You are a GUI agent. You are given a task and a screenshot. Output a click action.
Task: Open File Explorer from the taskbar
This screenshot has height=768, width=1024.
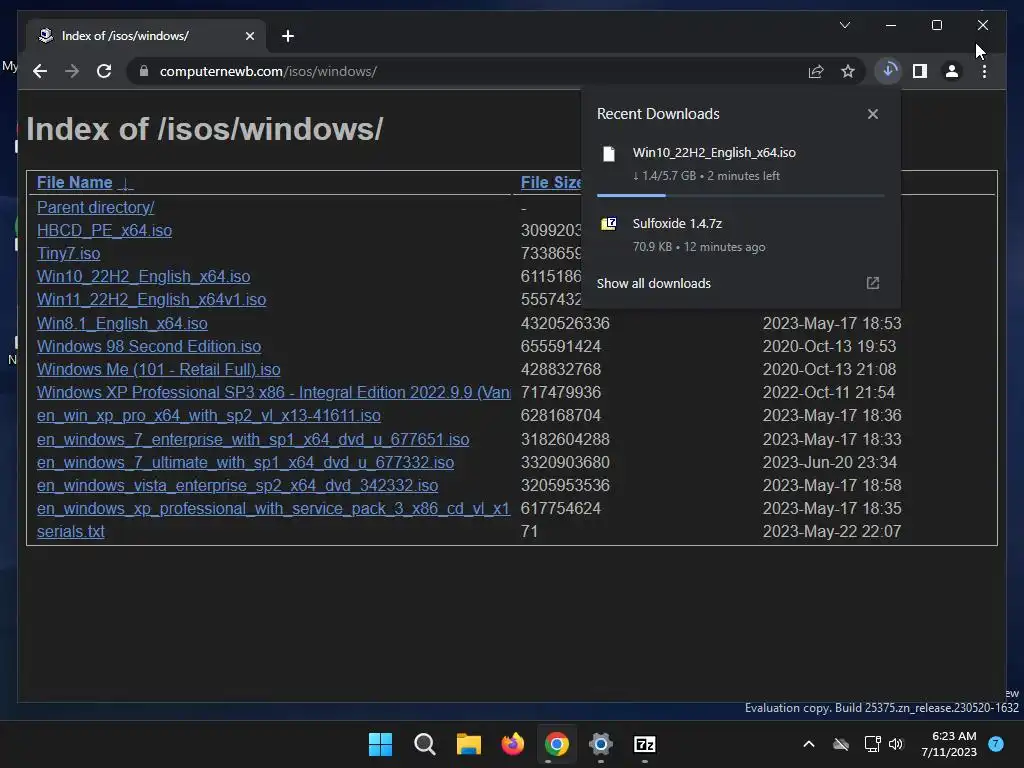468,744
